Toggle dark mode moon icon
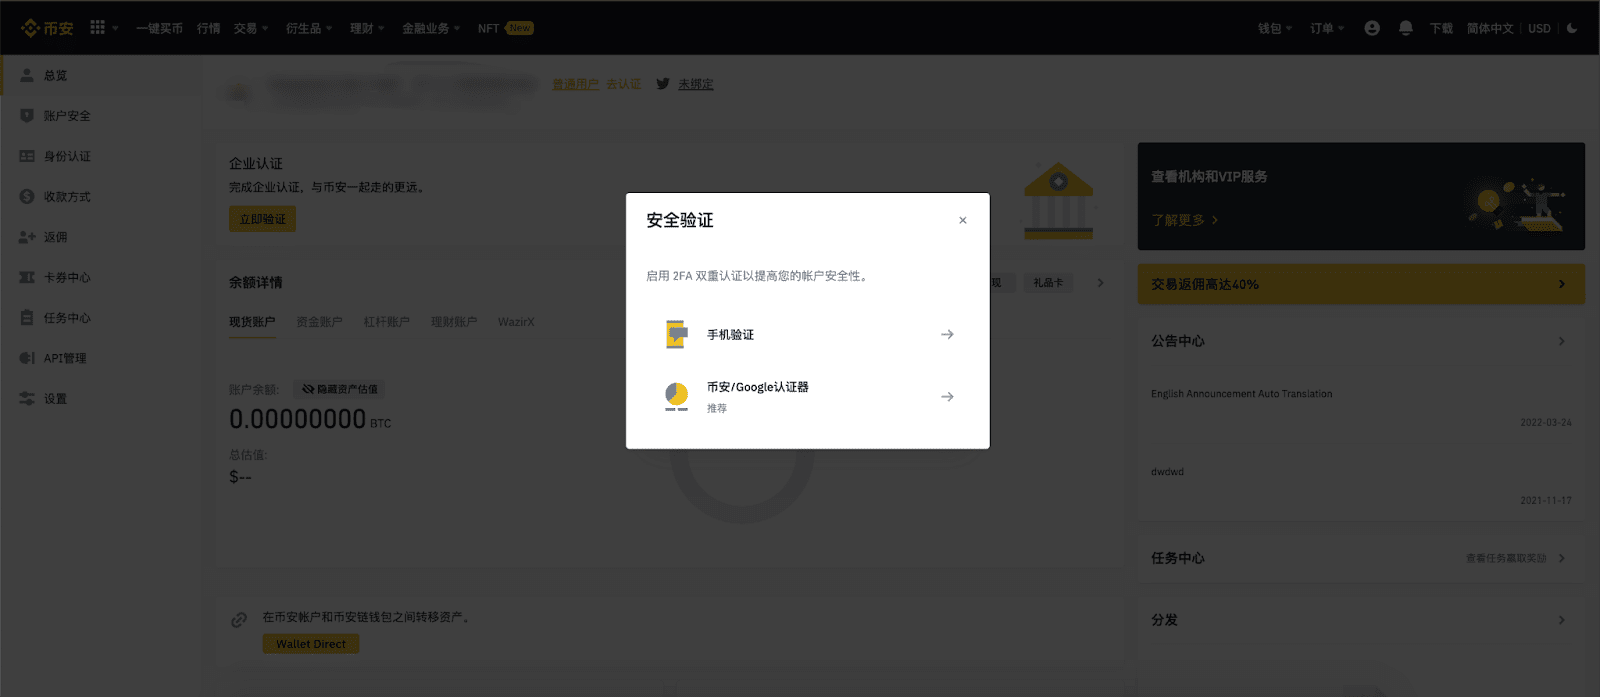This screenshot has width=1600, height=697. 1572,28
